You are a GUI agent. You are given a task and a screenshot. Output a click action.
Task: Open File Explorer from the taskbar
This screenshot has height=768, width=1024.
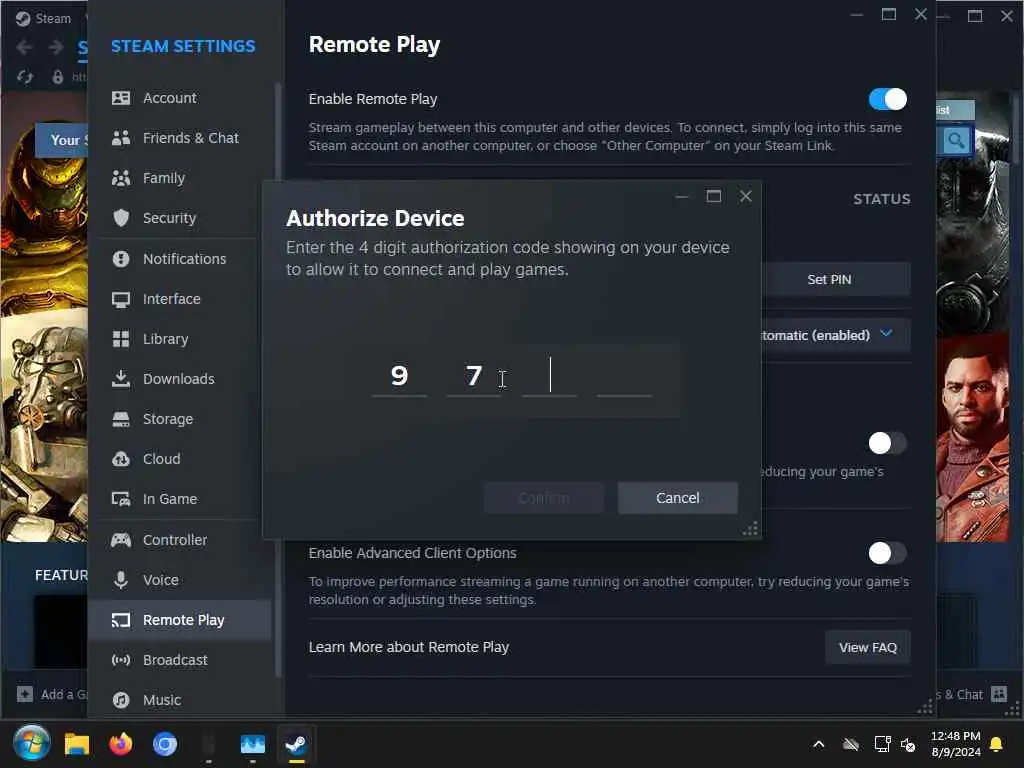[76, 744]
